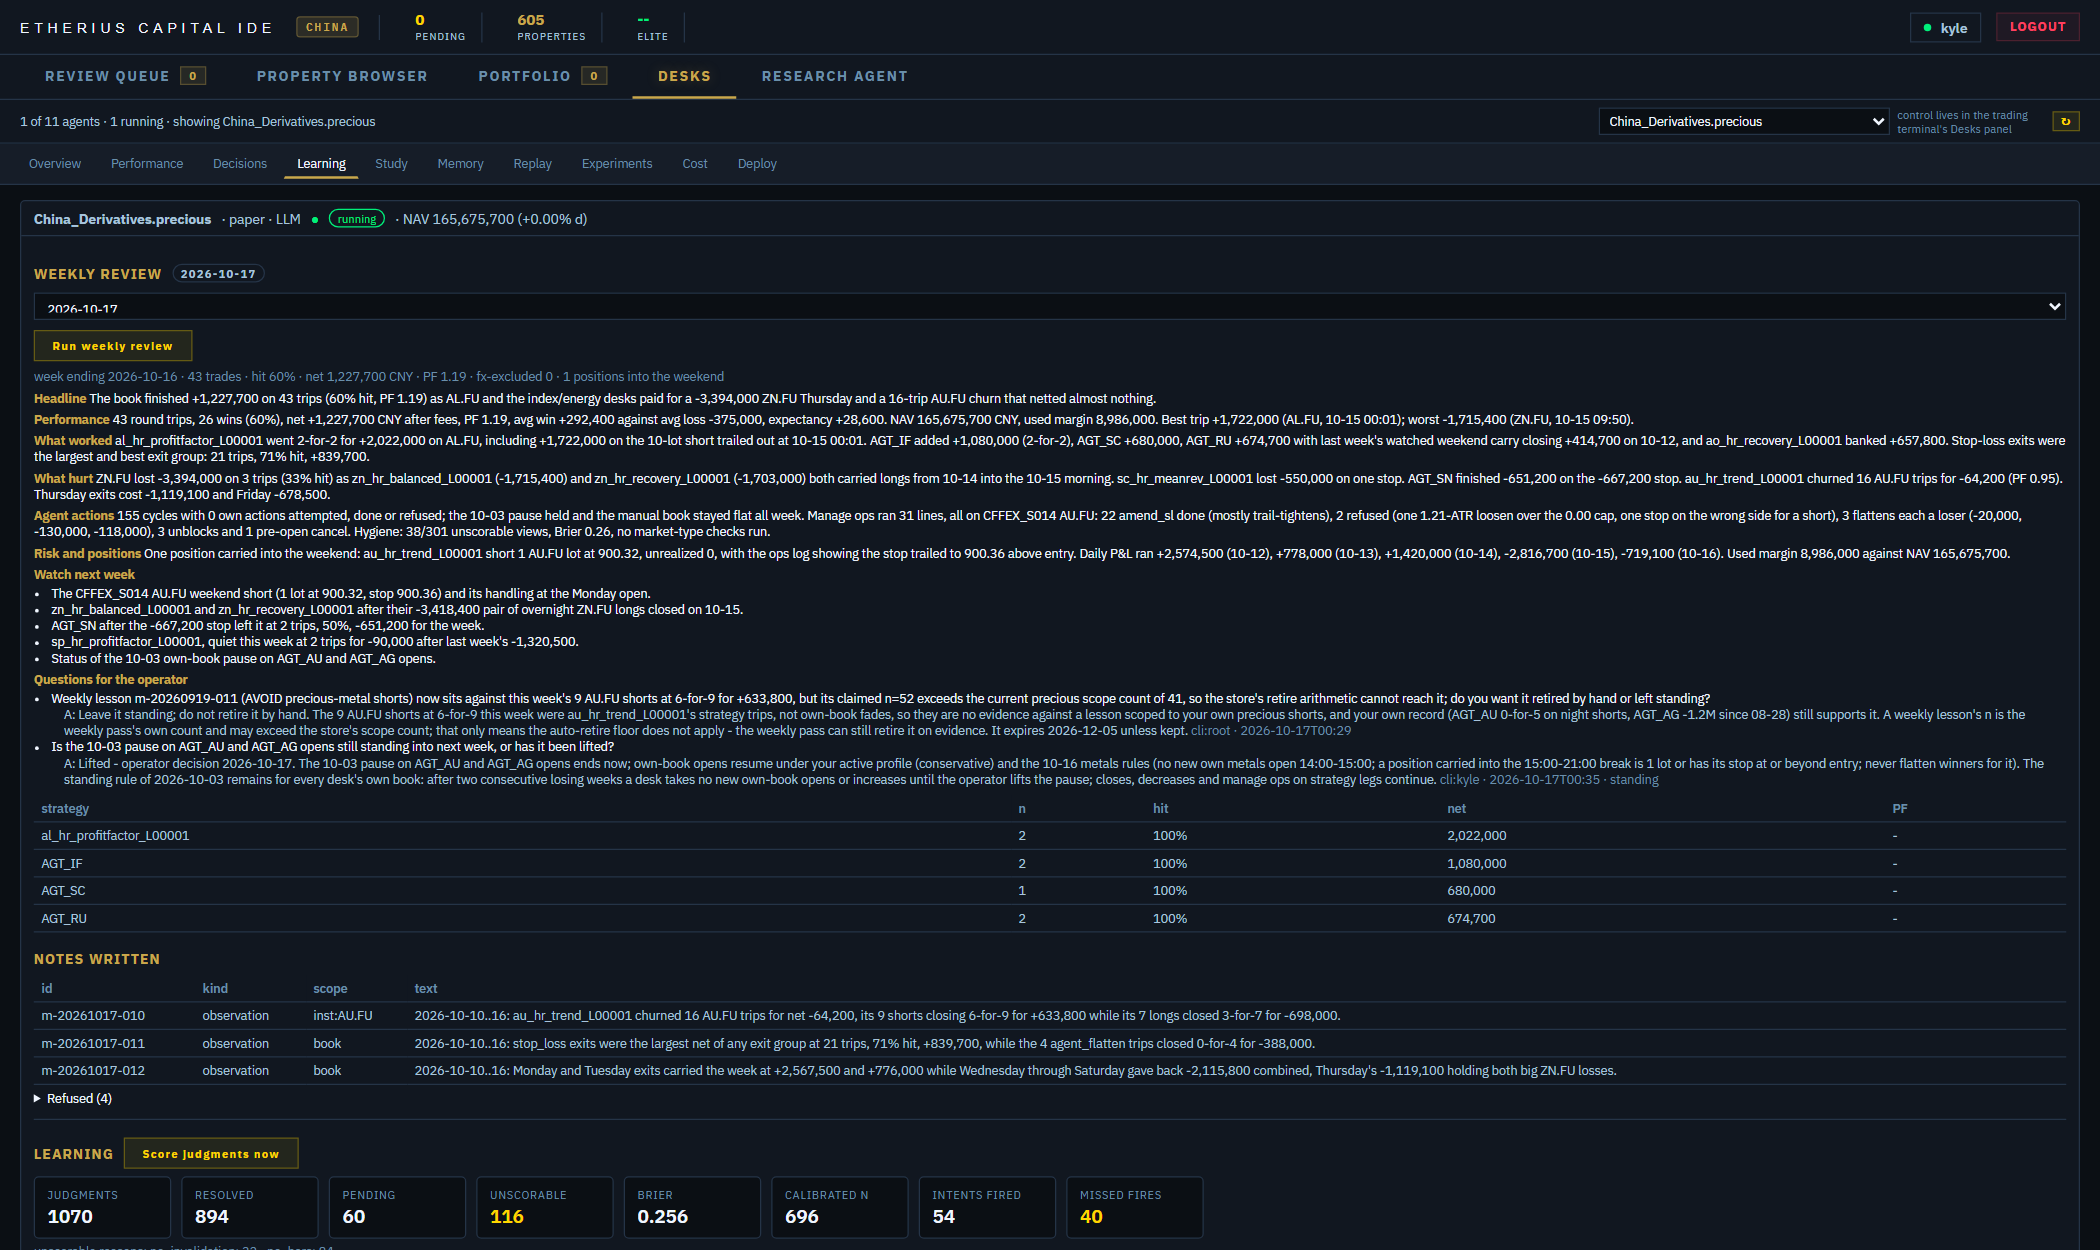Image resolution: width=2100 pixels, height=1250 pixels.
Task: Click the green running status badge
Action: (357, 219)
